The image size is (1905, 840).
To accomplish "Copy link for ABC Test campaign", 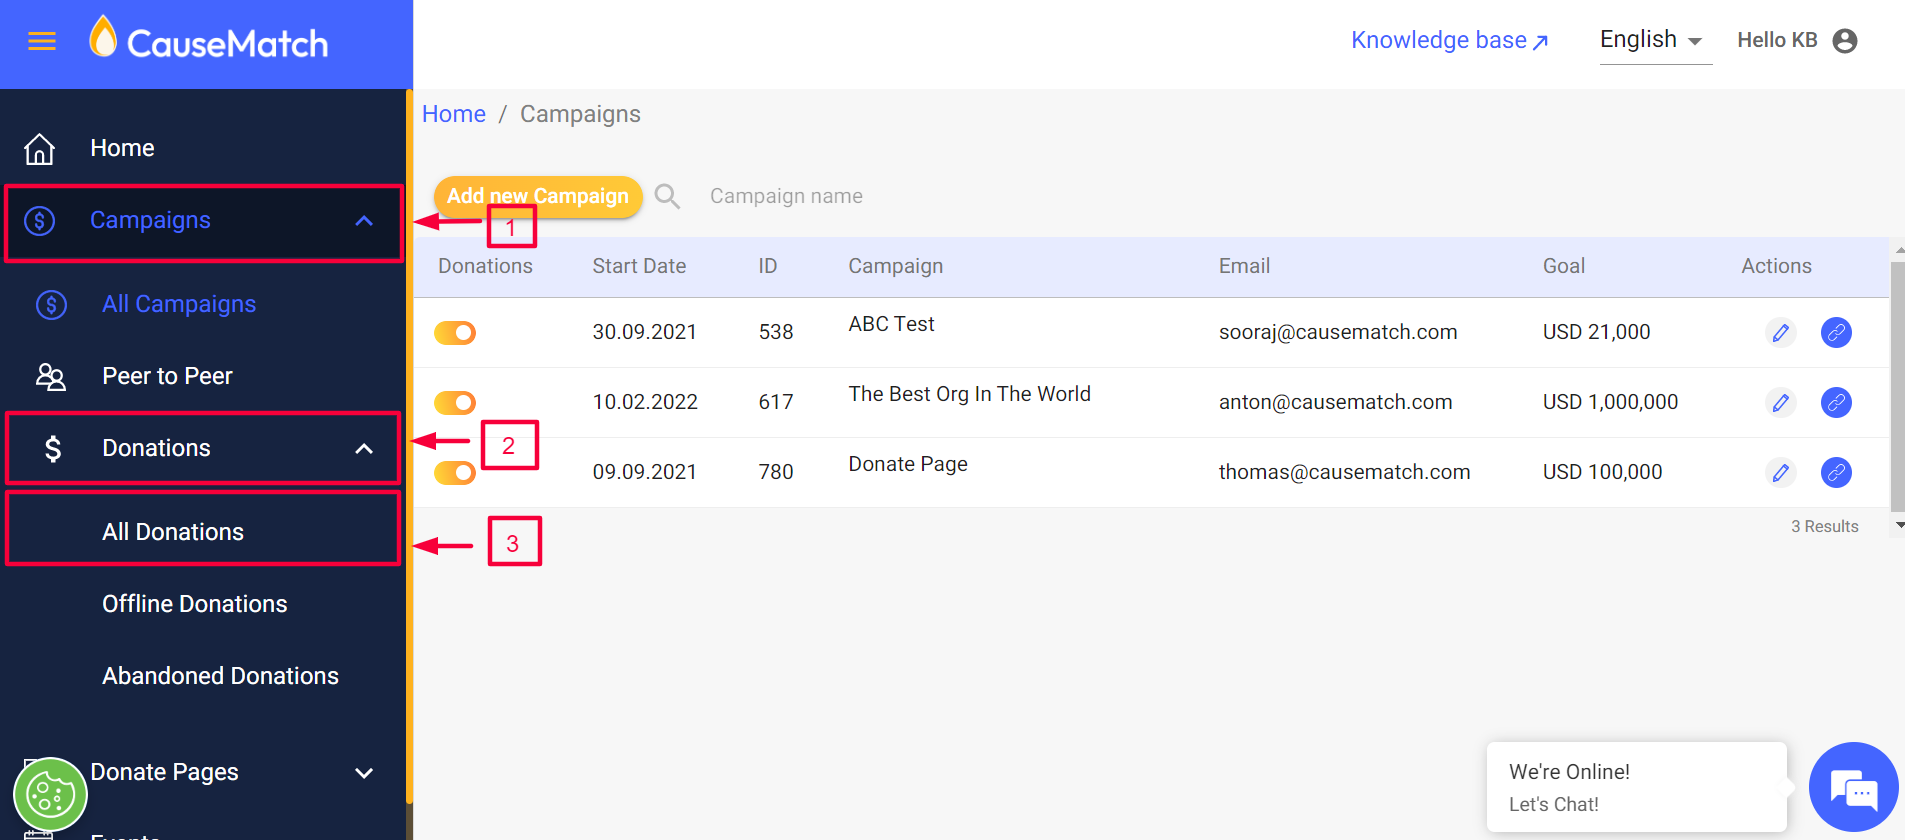I will pyautogui.click(x=1836, y=332).
